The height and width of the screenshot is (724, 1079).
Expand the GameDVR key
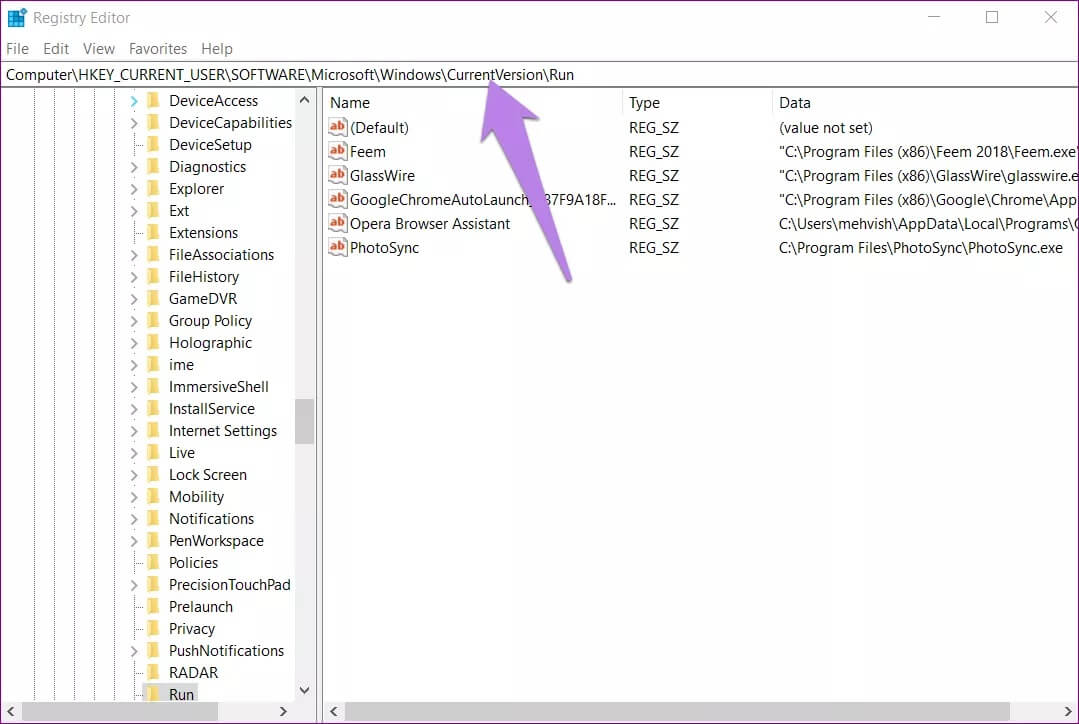[x=133, y=299]
